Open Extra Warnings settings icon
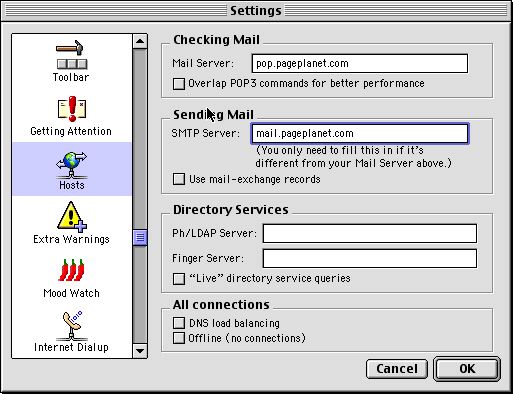This screenshot has height=394, width=513. click(71, 217)
